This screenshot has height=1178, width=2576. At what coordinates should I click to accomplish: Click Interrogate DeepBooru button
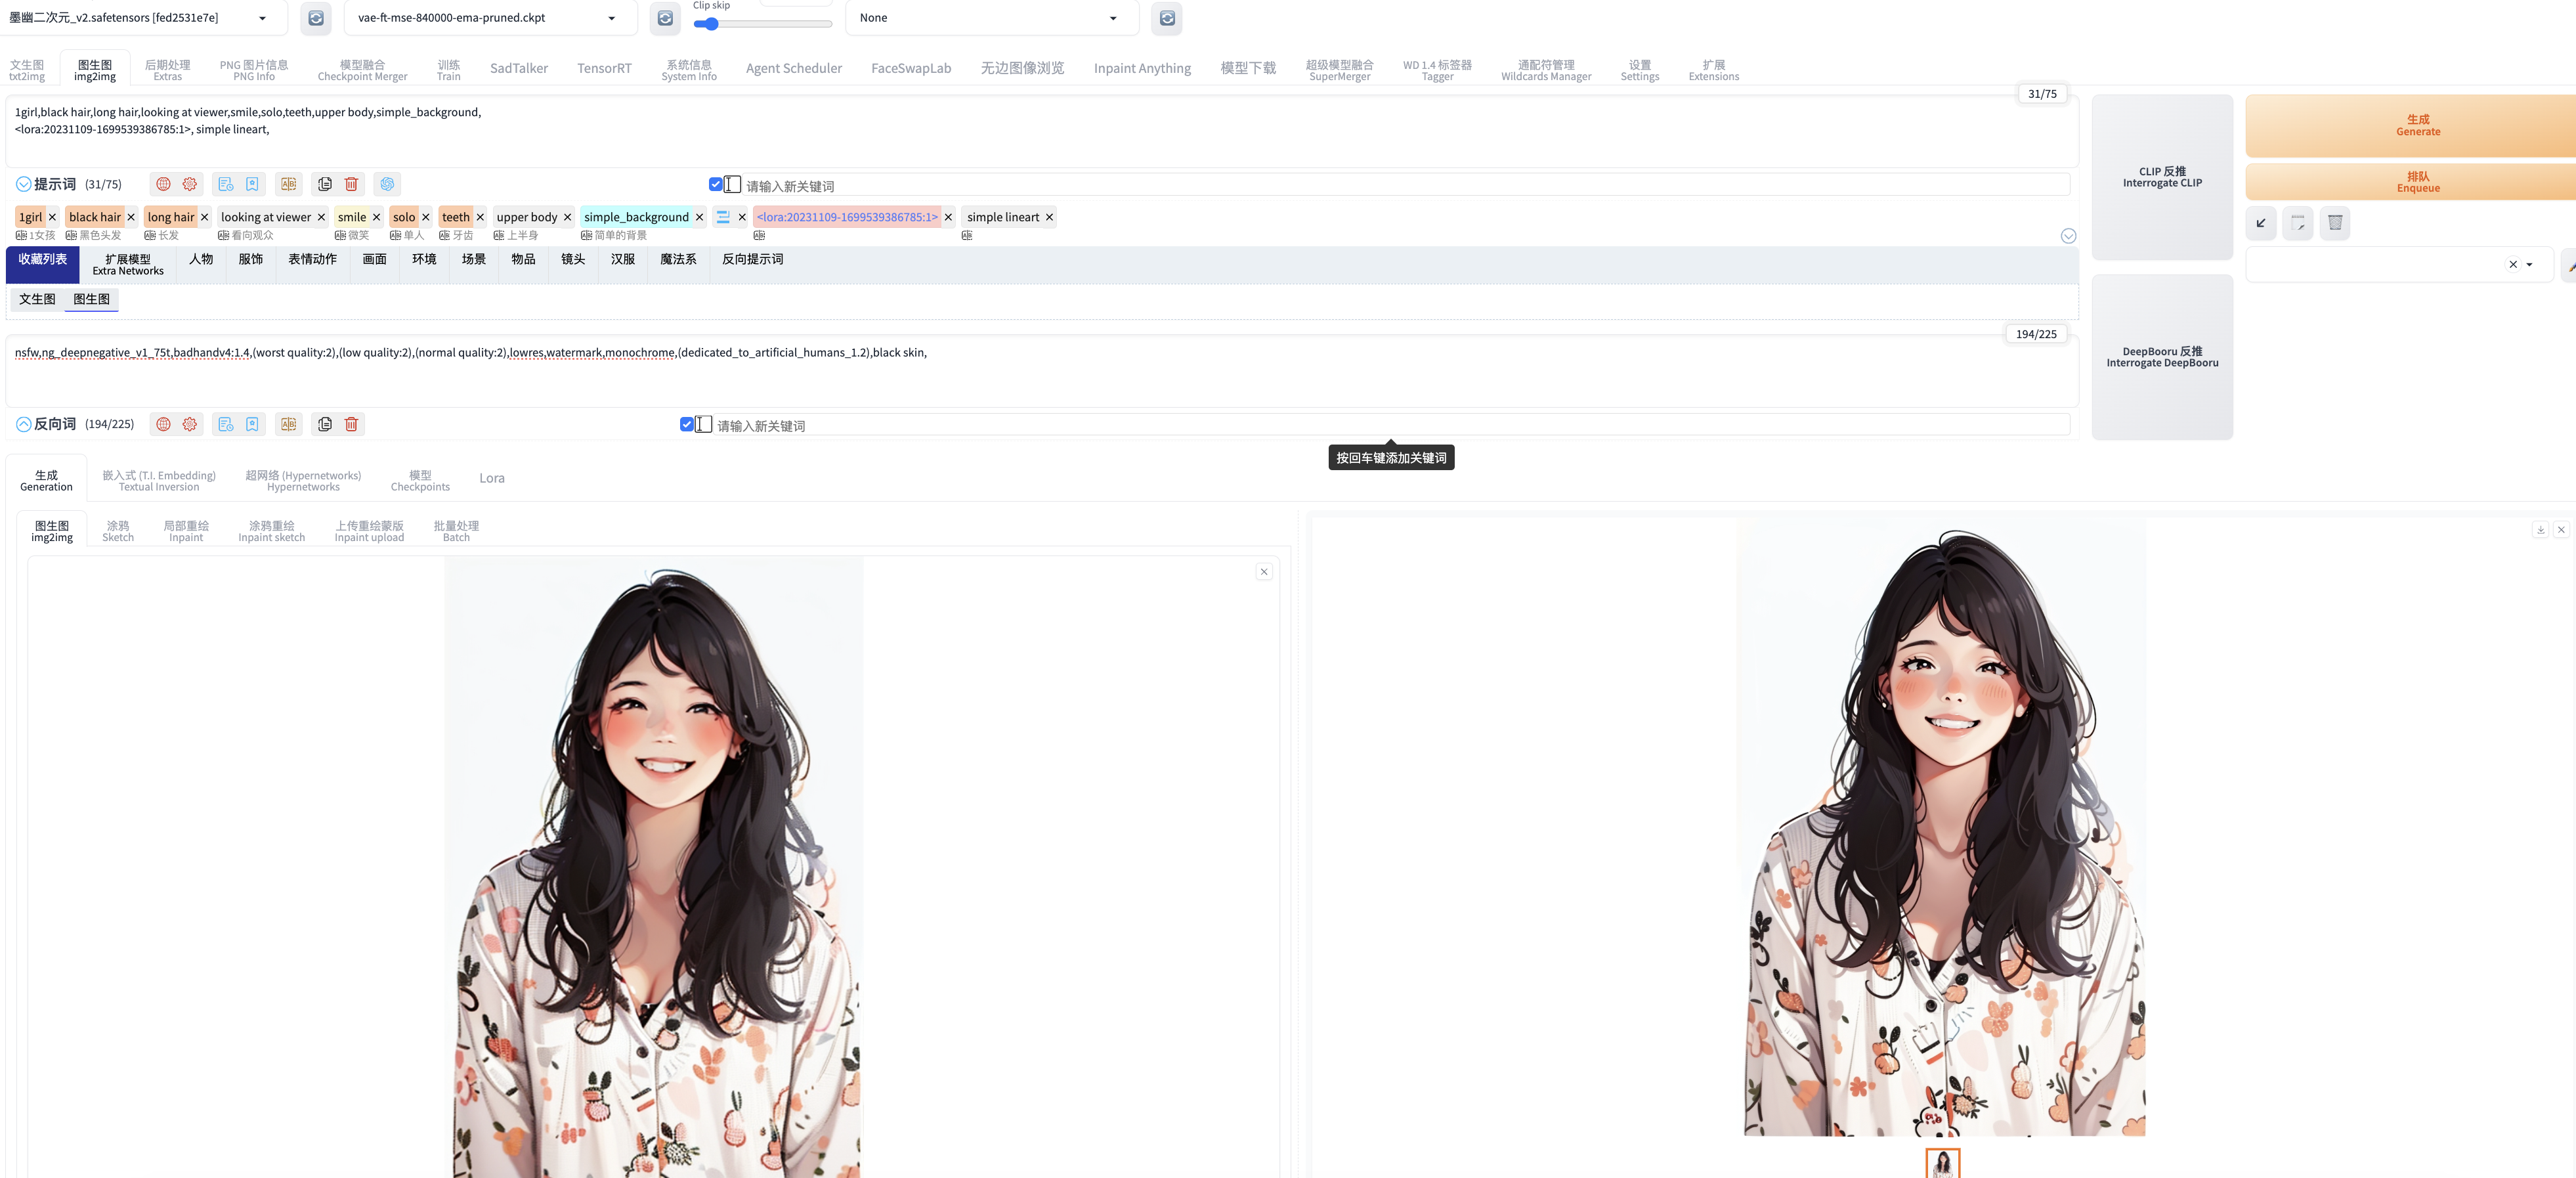[x=2162, y=357]
